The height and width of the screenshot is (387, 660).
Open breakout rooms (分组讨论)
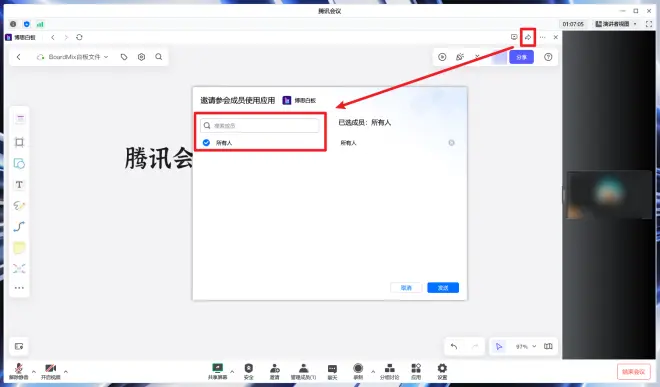(x=389, y=371)
